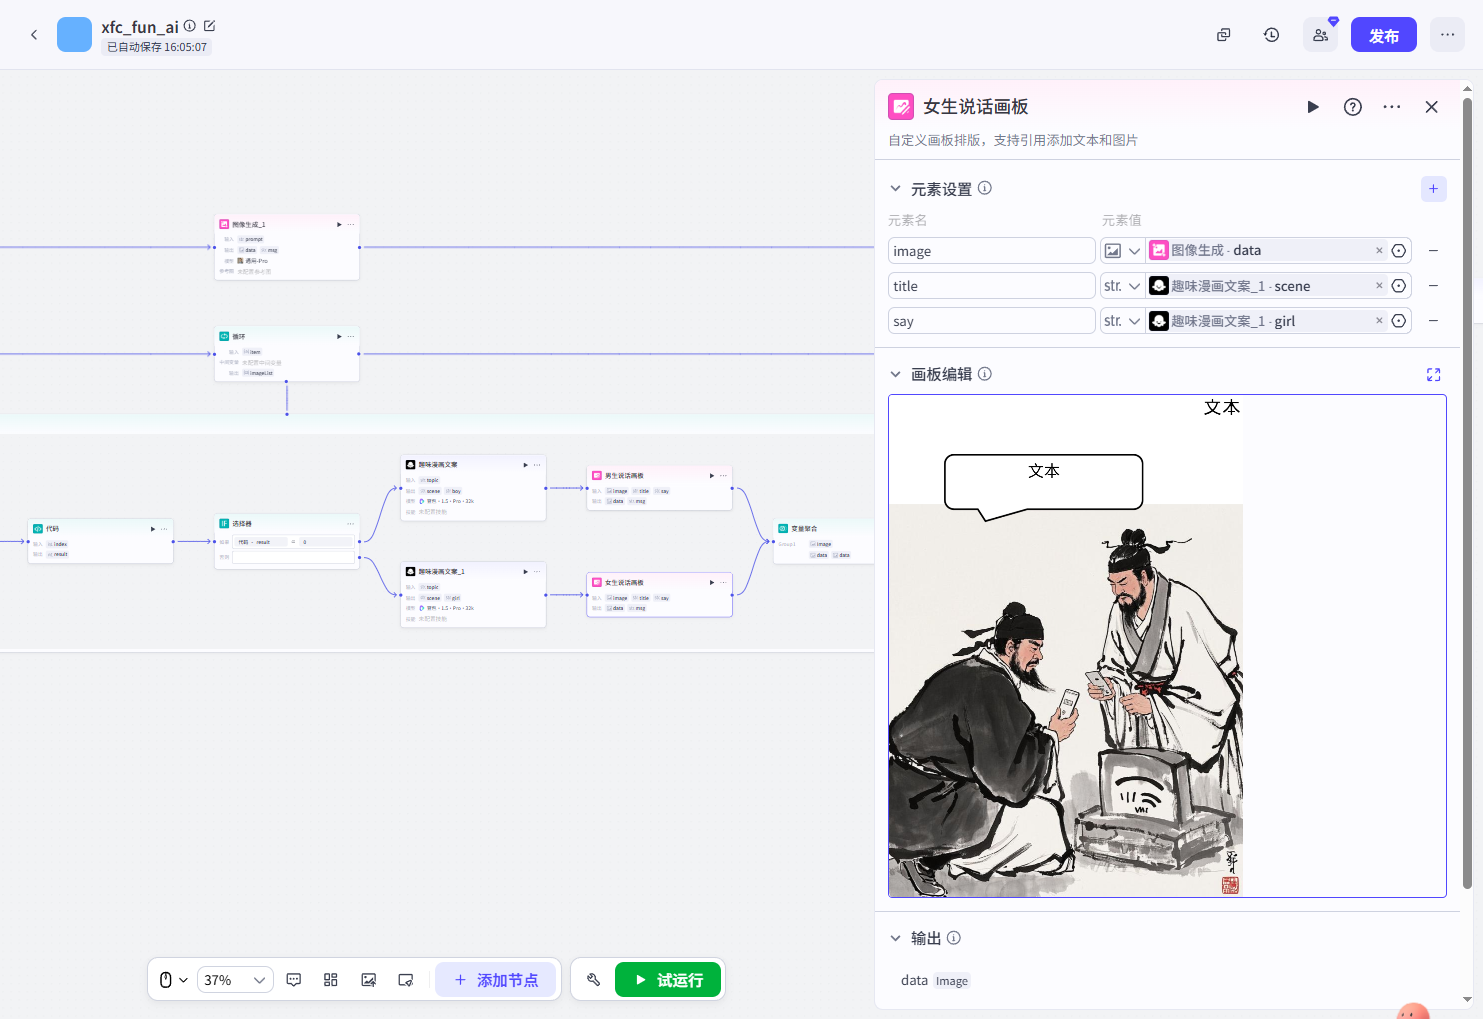Click the image element name field
Image resolution: width=1483 pixels, height=1019 pixels.
pos(992,251)
